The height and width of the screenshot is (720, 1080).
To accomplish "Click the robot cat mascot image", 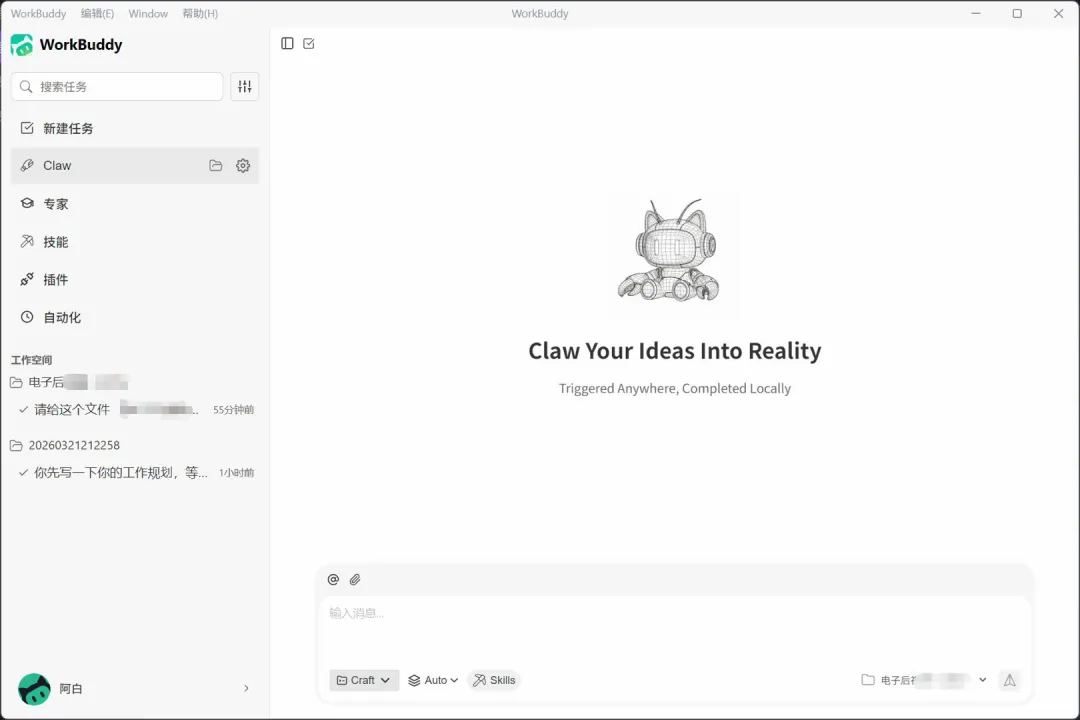I will pyautogui.click(x=668, y=251).
